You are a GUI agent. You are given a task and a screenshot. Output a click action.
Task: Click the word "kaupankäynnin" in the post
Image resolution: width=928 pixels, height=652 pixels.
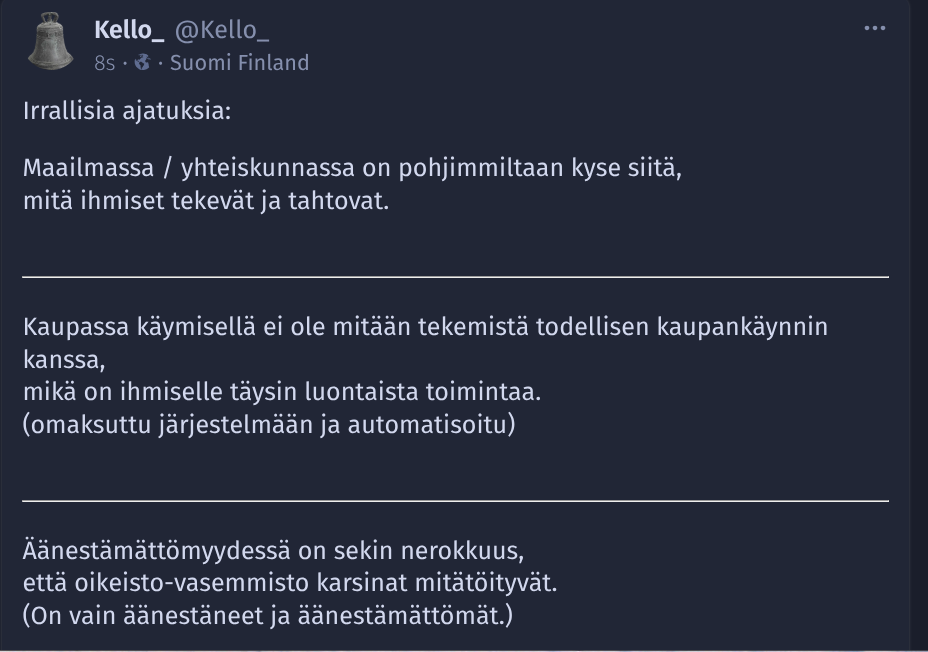pos(751,327)
